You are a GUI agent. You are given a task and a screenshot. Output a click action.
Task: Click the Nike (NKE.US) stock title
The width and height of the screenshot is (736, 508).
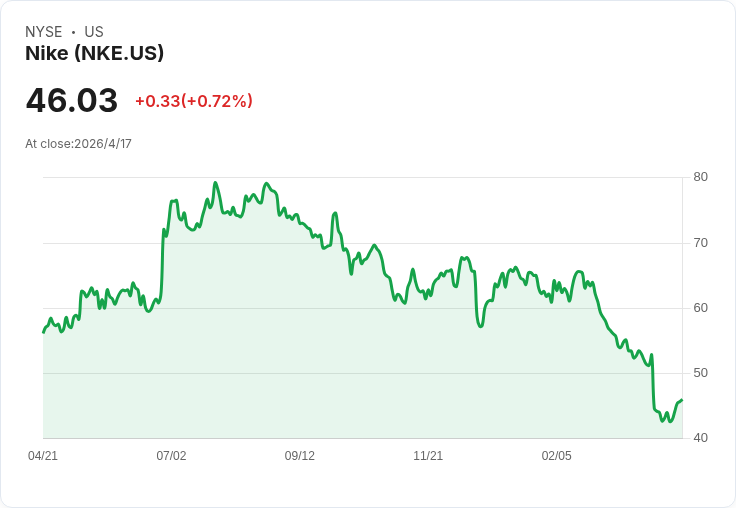point(94,54)
